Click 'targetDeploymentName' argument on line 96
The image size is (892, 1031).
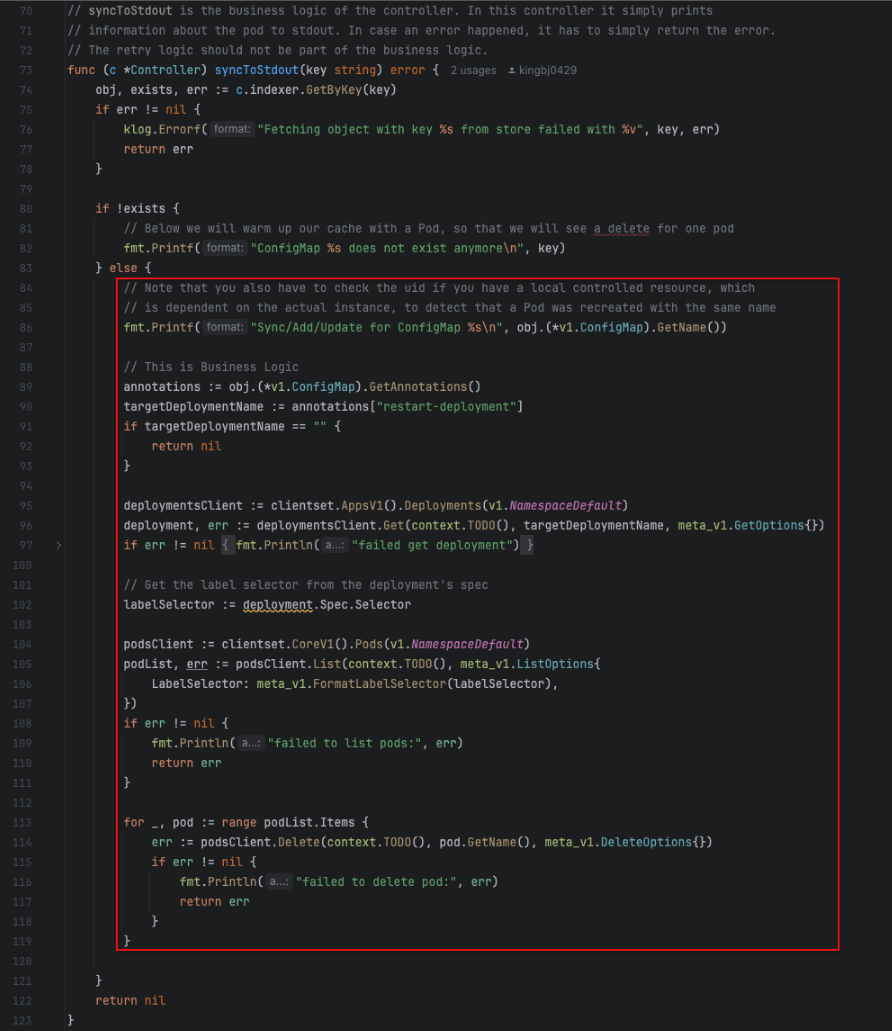coord(593,525)
